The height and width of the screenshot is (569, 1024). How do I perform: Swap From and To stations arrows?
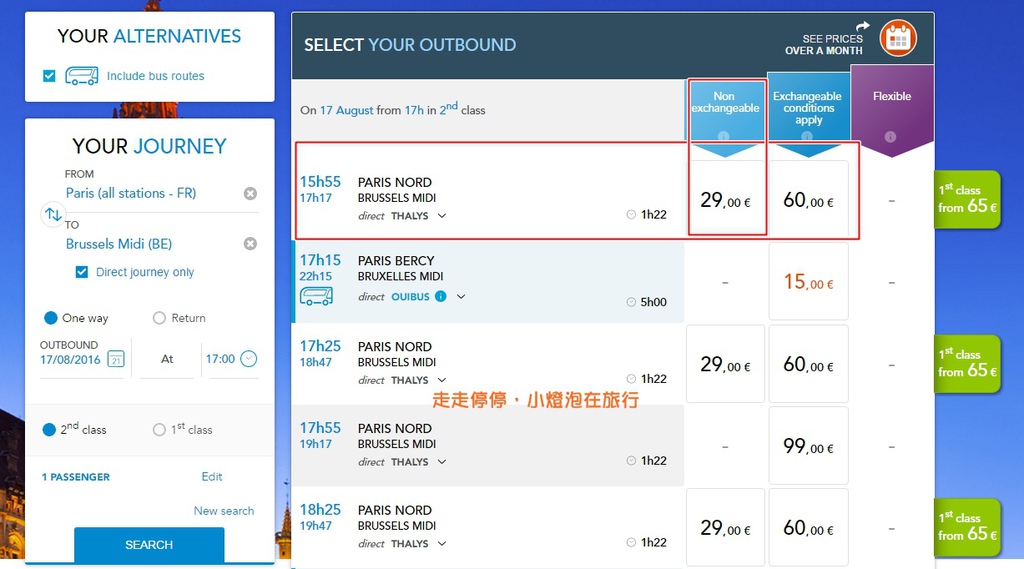click(x=53, y=214)
